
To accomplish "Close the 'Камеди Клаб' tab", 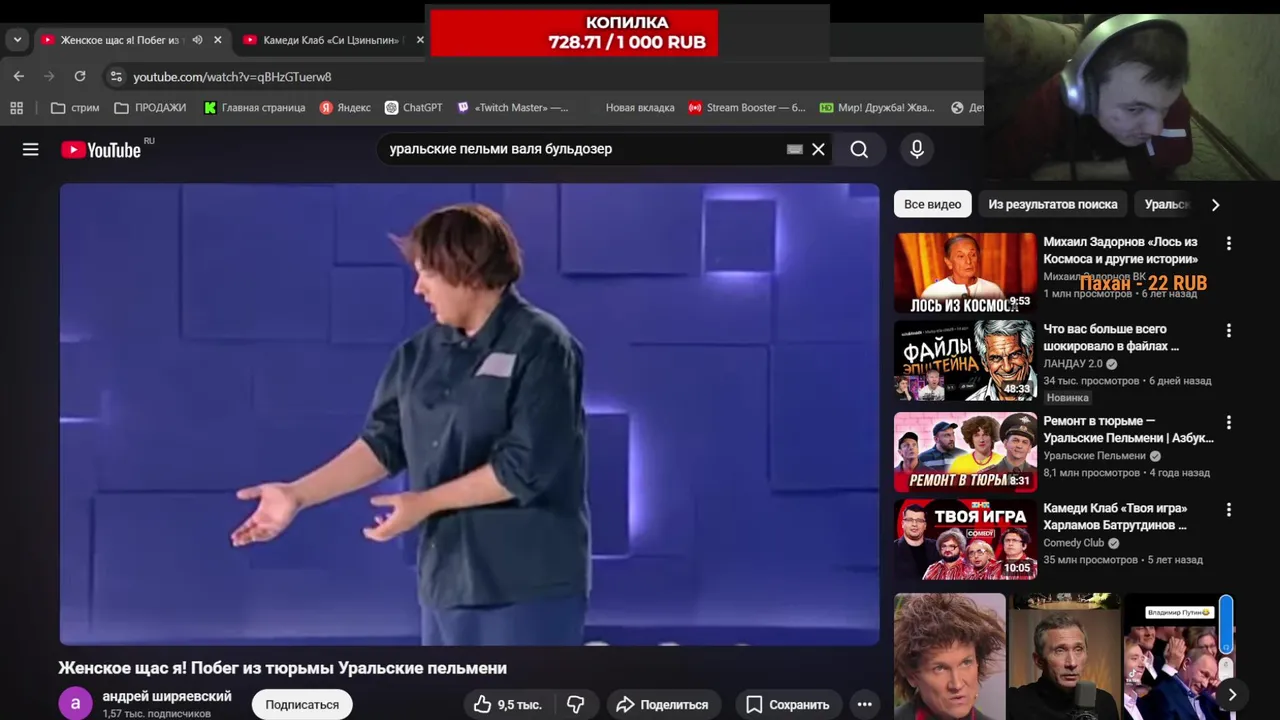I will pyautogui.click(x=420, y=40).
